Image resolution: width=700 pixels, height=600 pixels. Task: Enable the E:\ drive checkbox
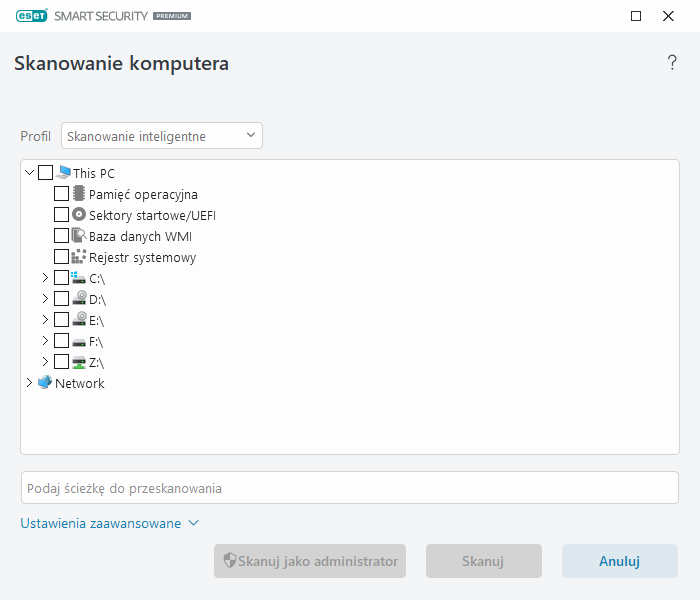[x=61, y=319]
